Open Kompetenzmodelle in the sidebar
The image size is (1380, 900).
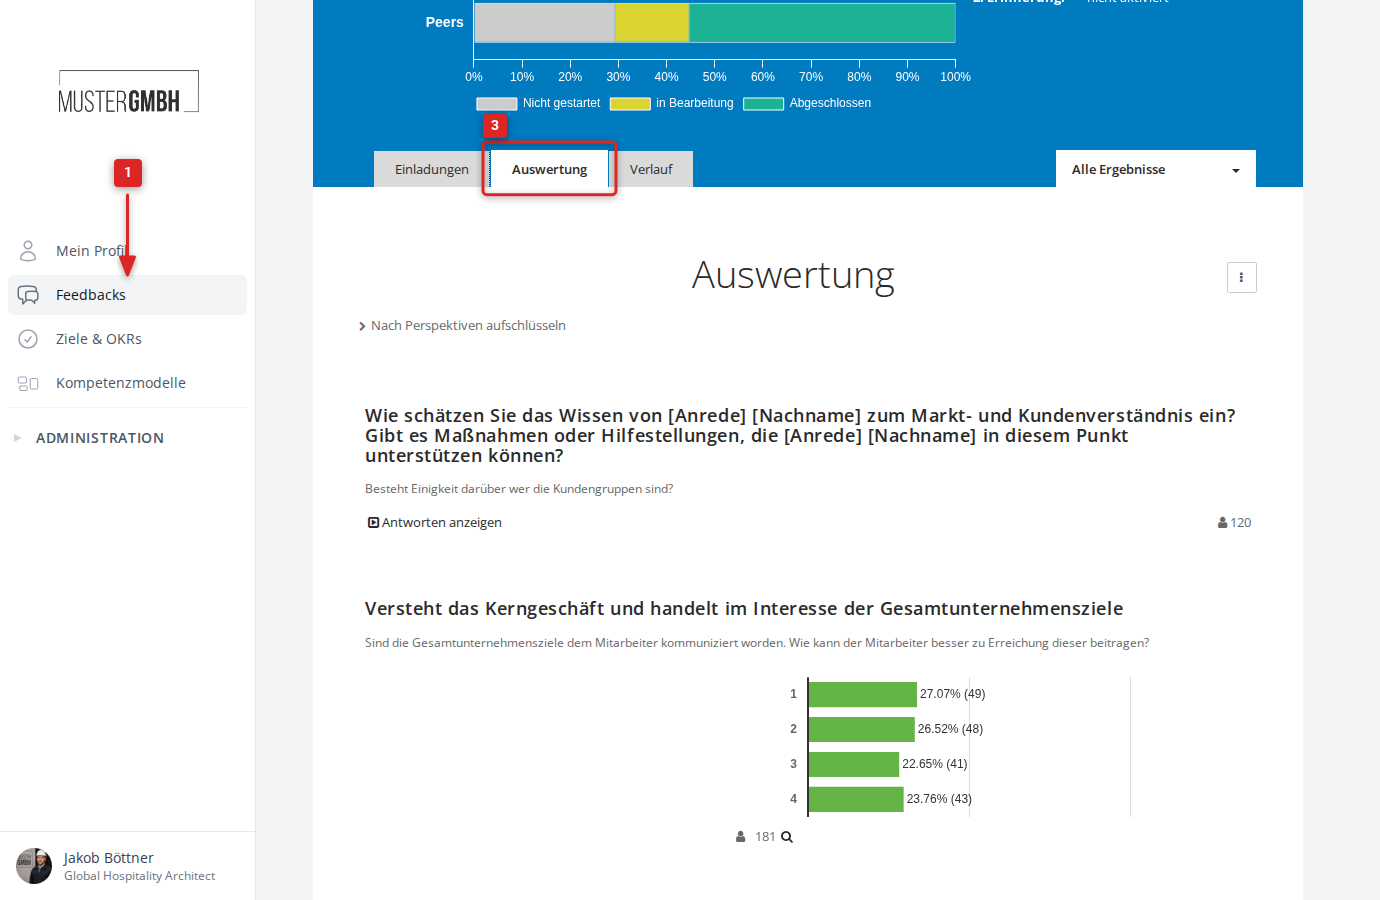click(x=127, y=383)
